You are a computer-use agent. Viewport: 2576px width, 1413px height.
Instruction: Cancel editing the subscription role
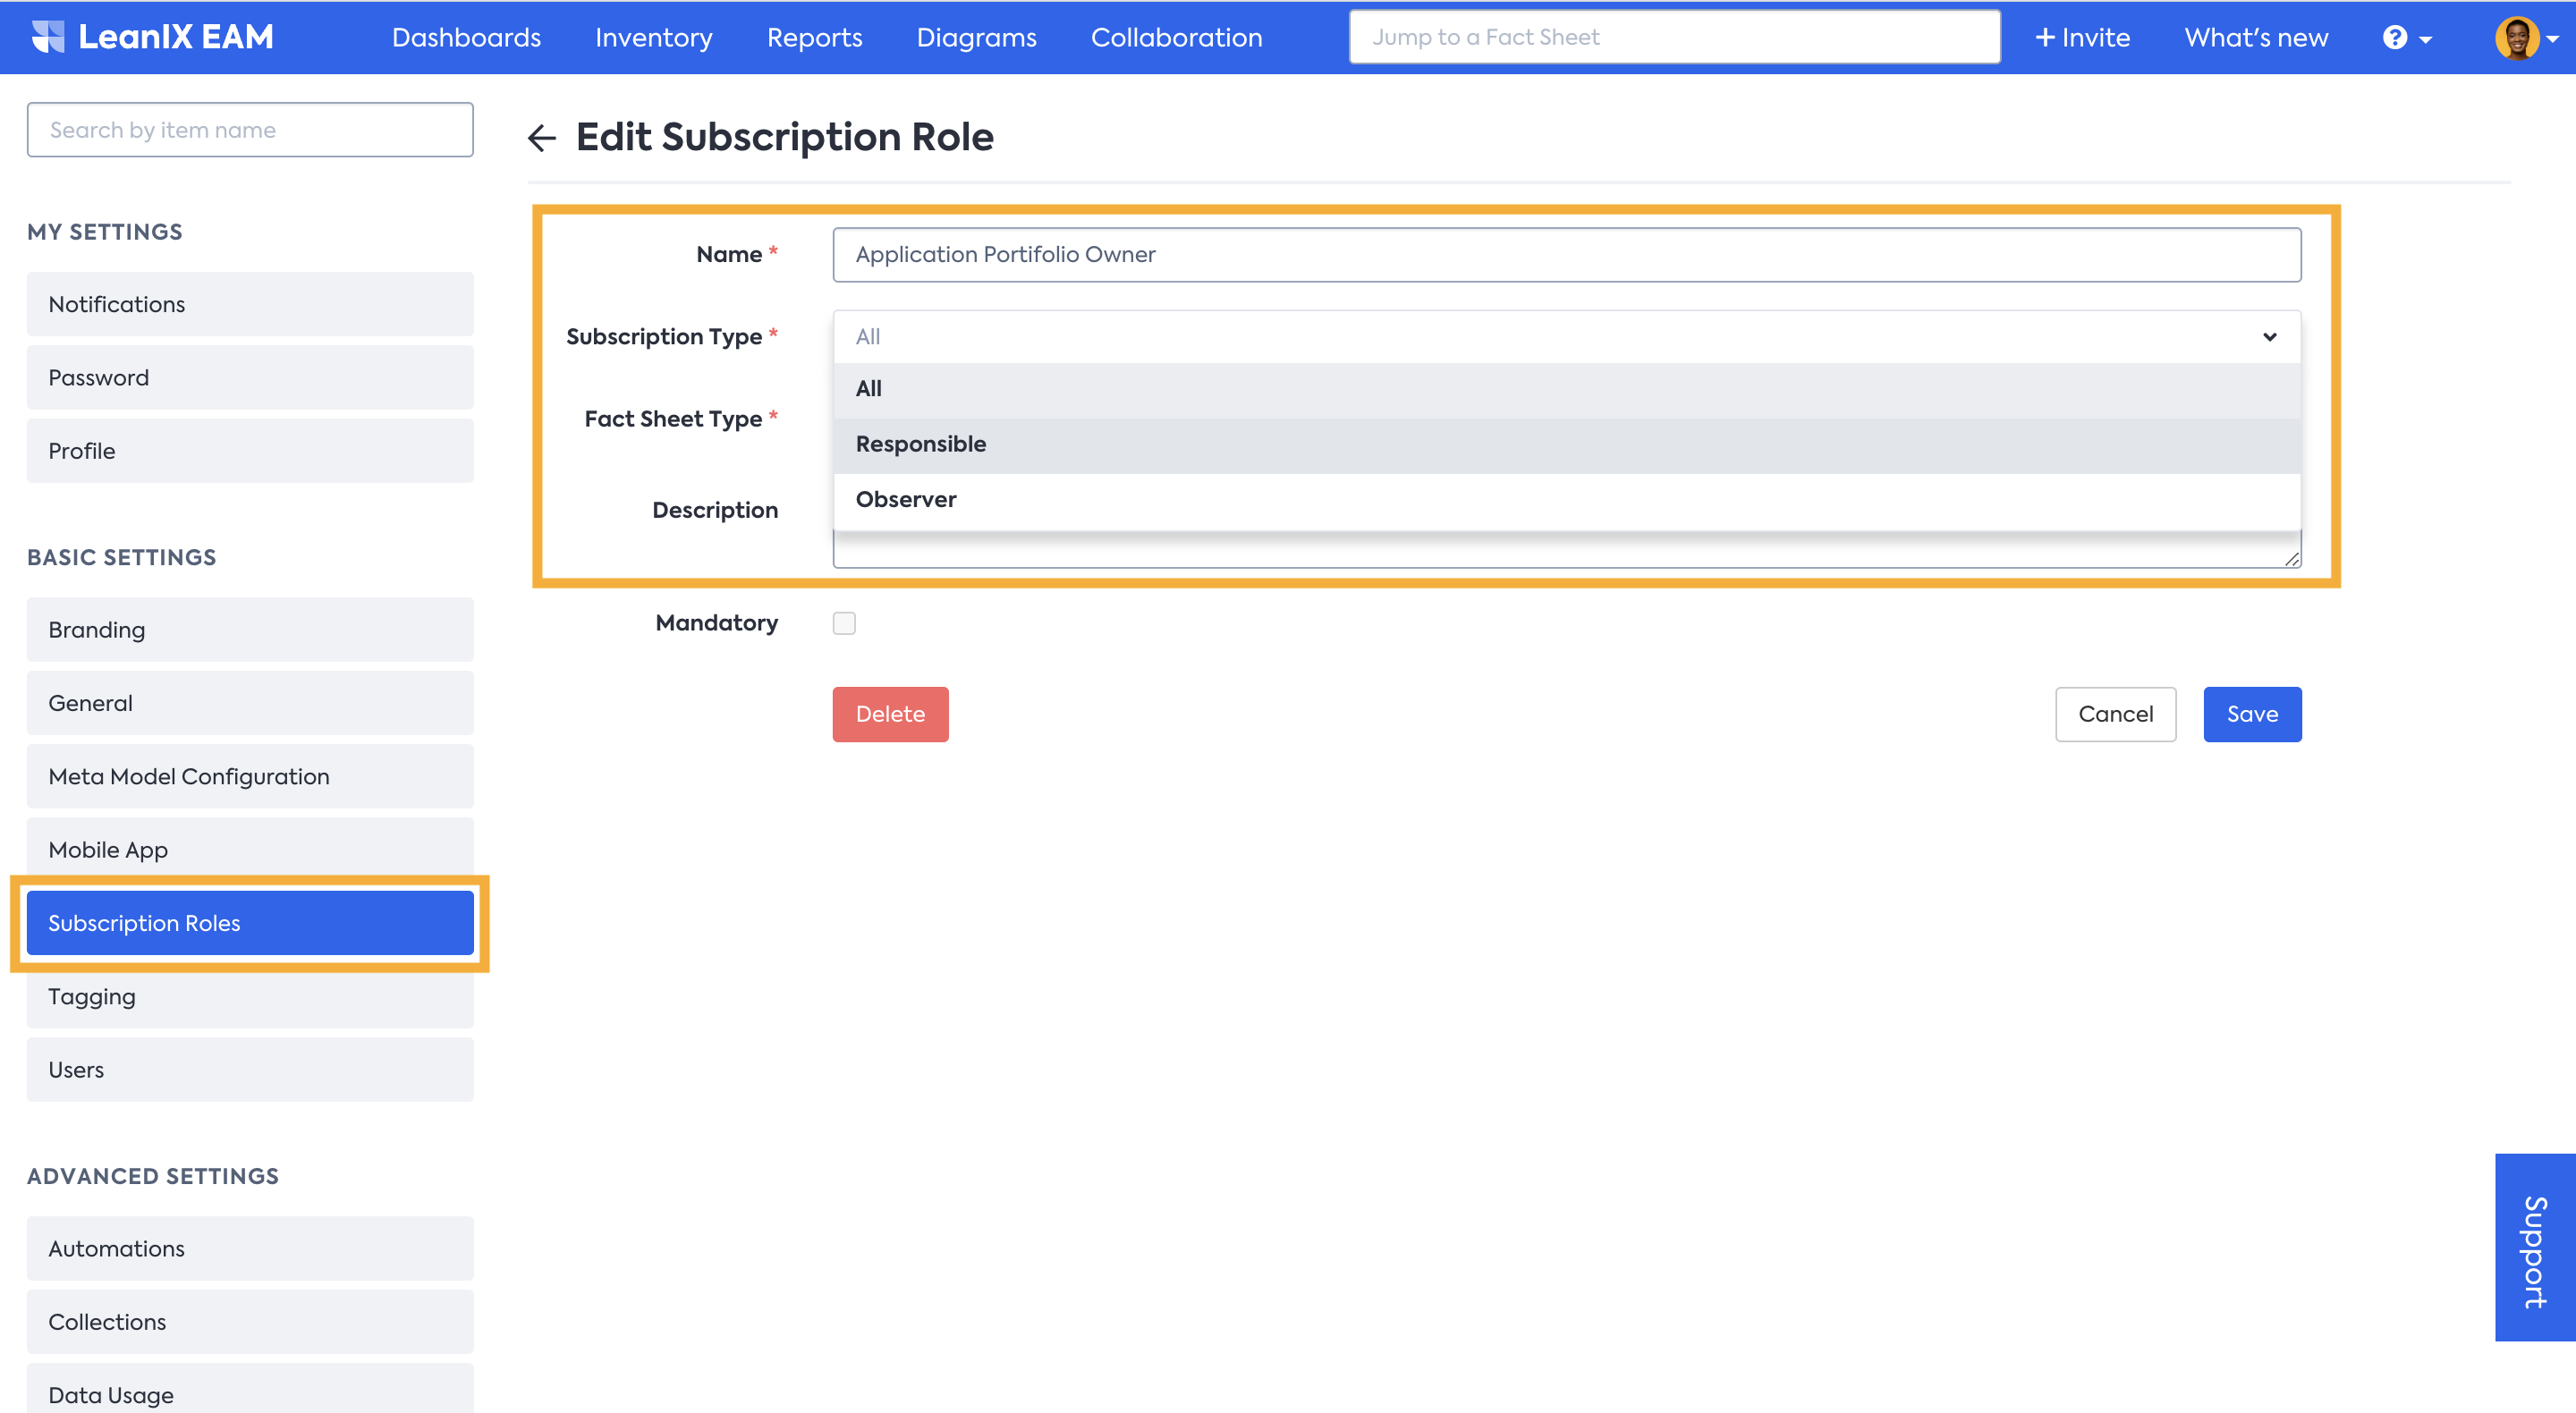(2114, 714)
